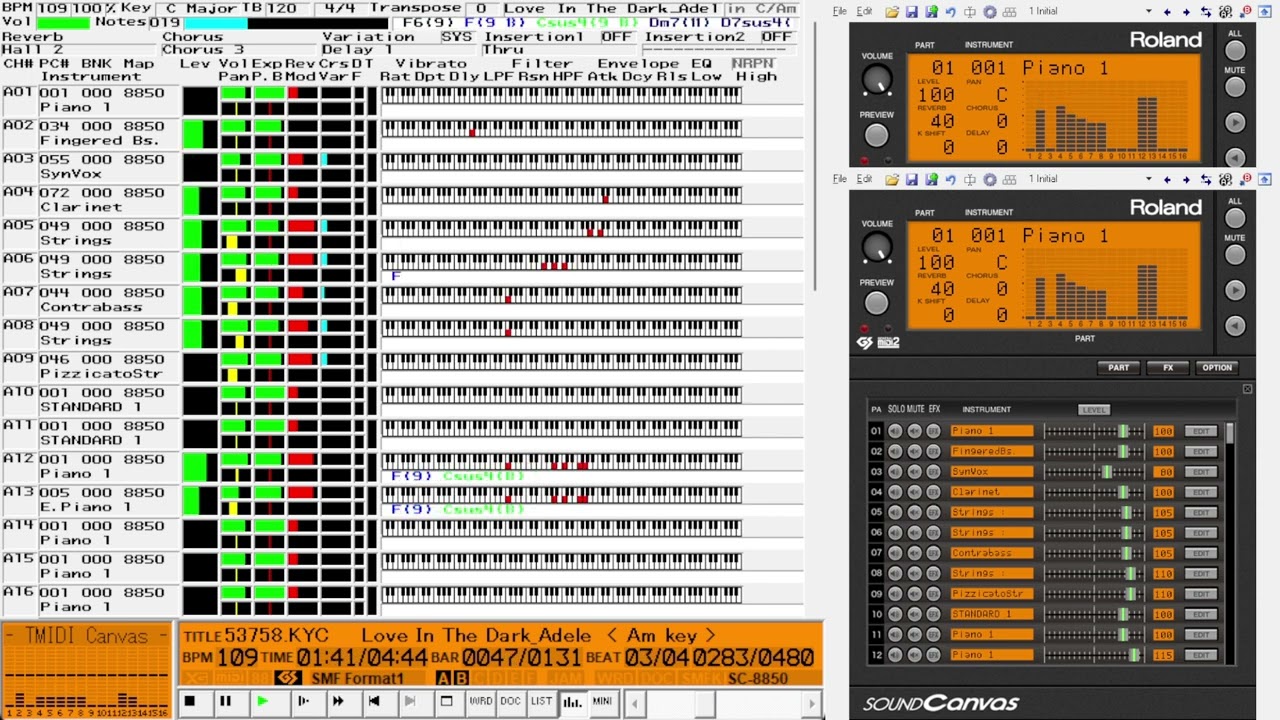Click save-as icon in upper Sound Canvas toolbar
This screenshot has width=1280, height=720.
click(932, 12)
